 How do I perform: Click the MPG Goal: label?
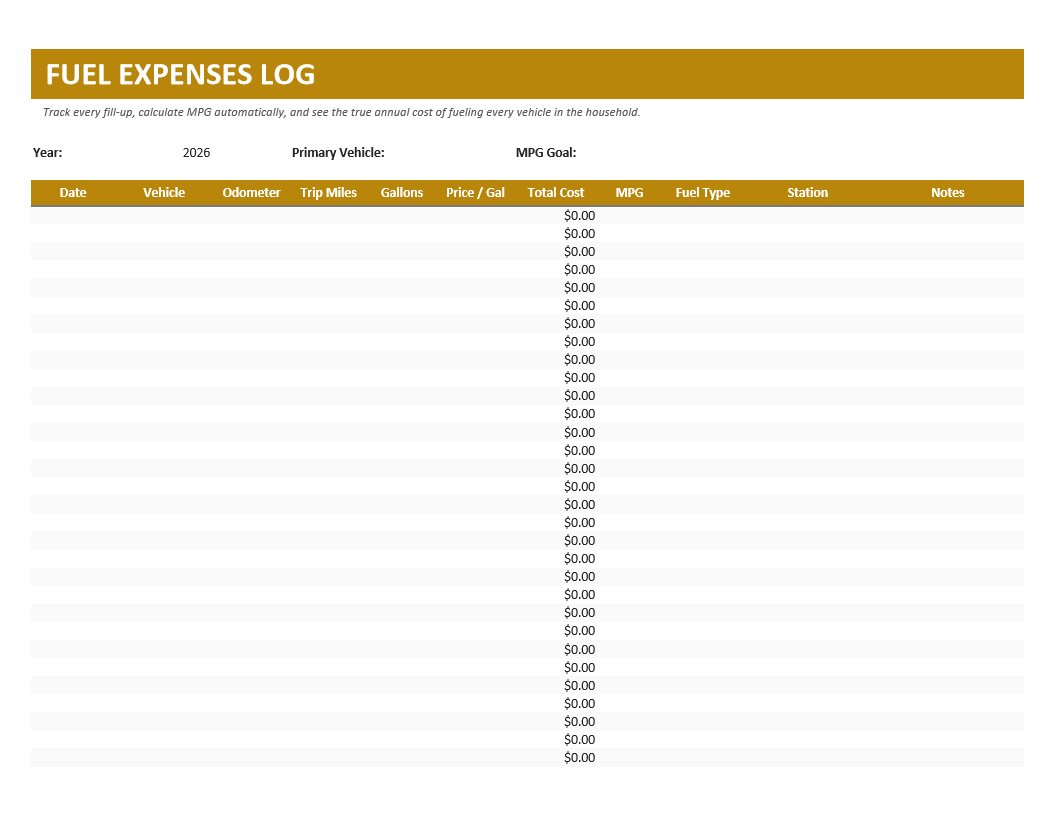pyautogui.click(x=546, y=153)
